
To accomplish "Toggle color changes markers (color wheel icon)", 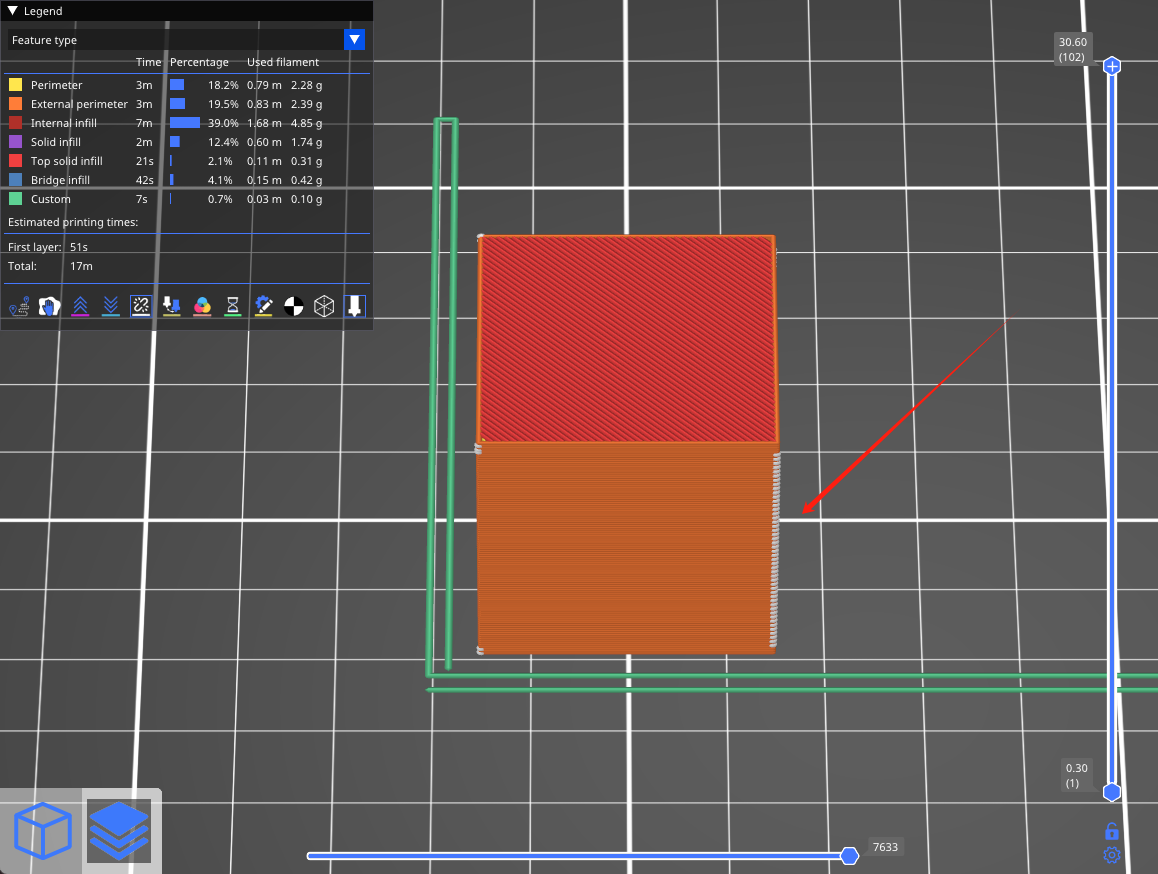I will tap(202, 306).
